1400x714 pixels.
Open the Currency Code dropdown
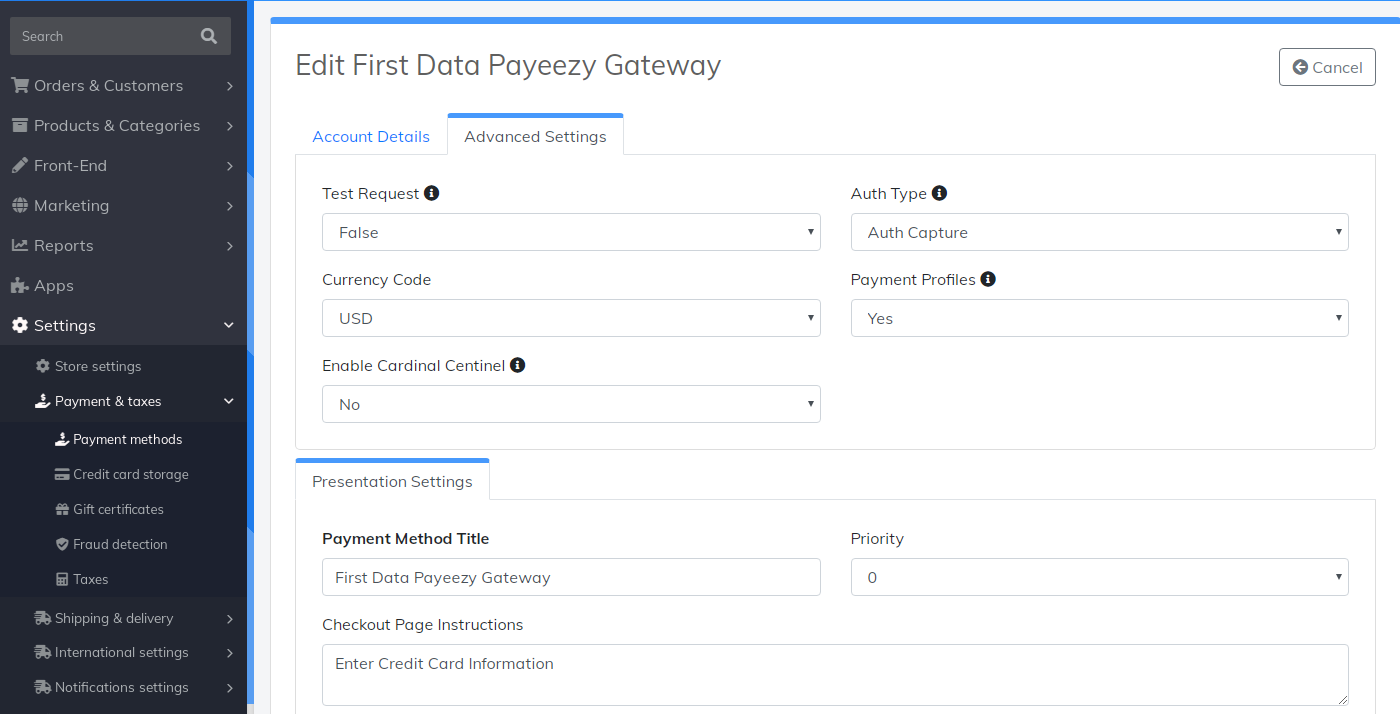571,318
